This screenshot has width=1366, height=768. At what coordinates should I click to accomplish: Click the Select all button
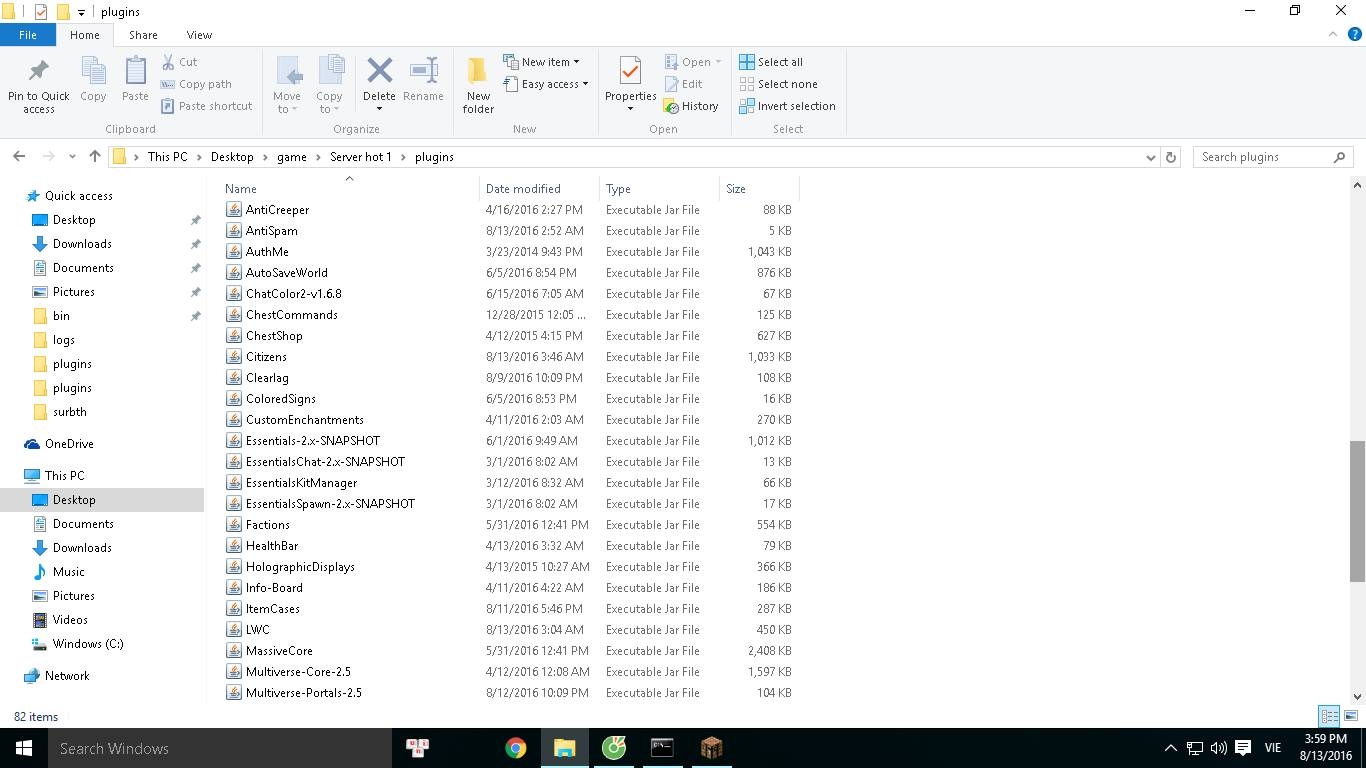(x=771, y=62)
